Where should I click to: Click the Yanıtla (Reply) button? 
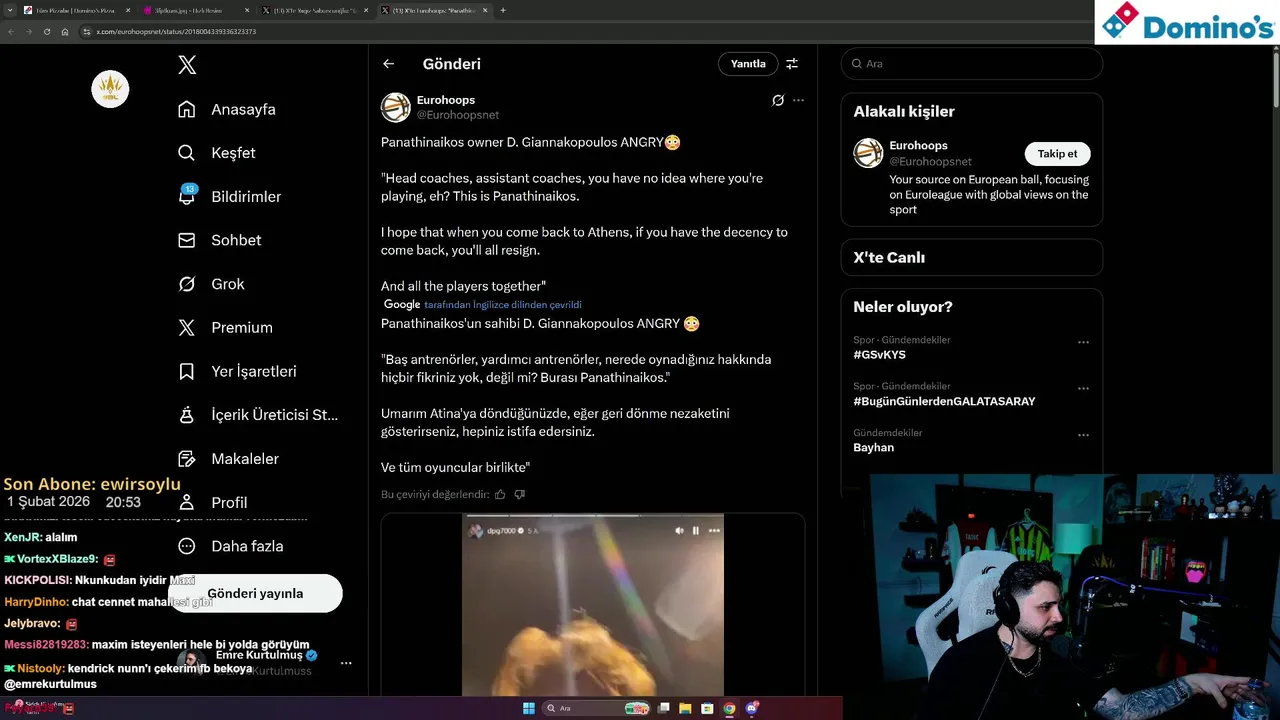click(748, 64)
